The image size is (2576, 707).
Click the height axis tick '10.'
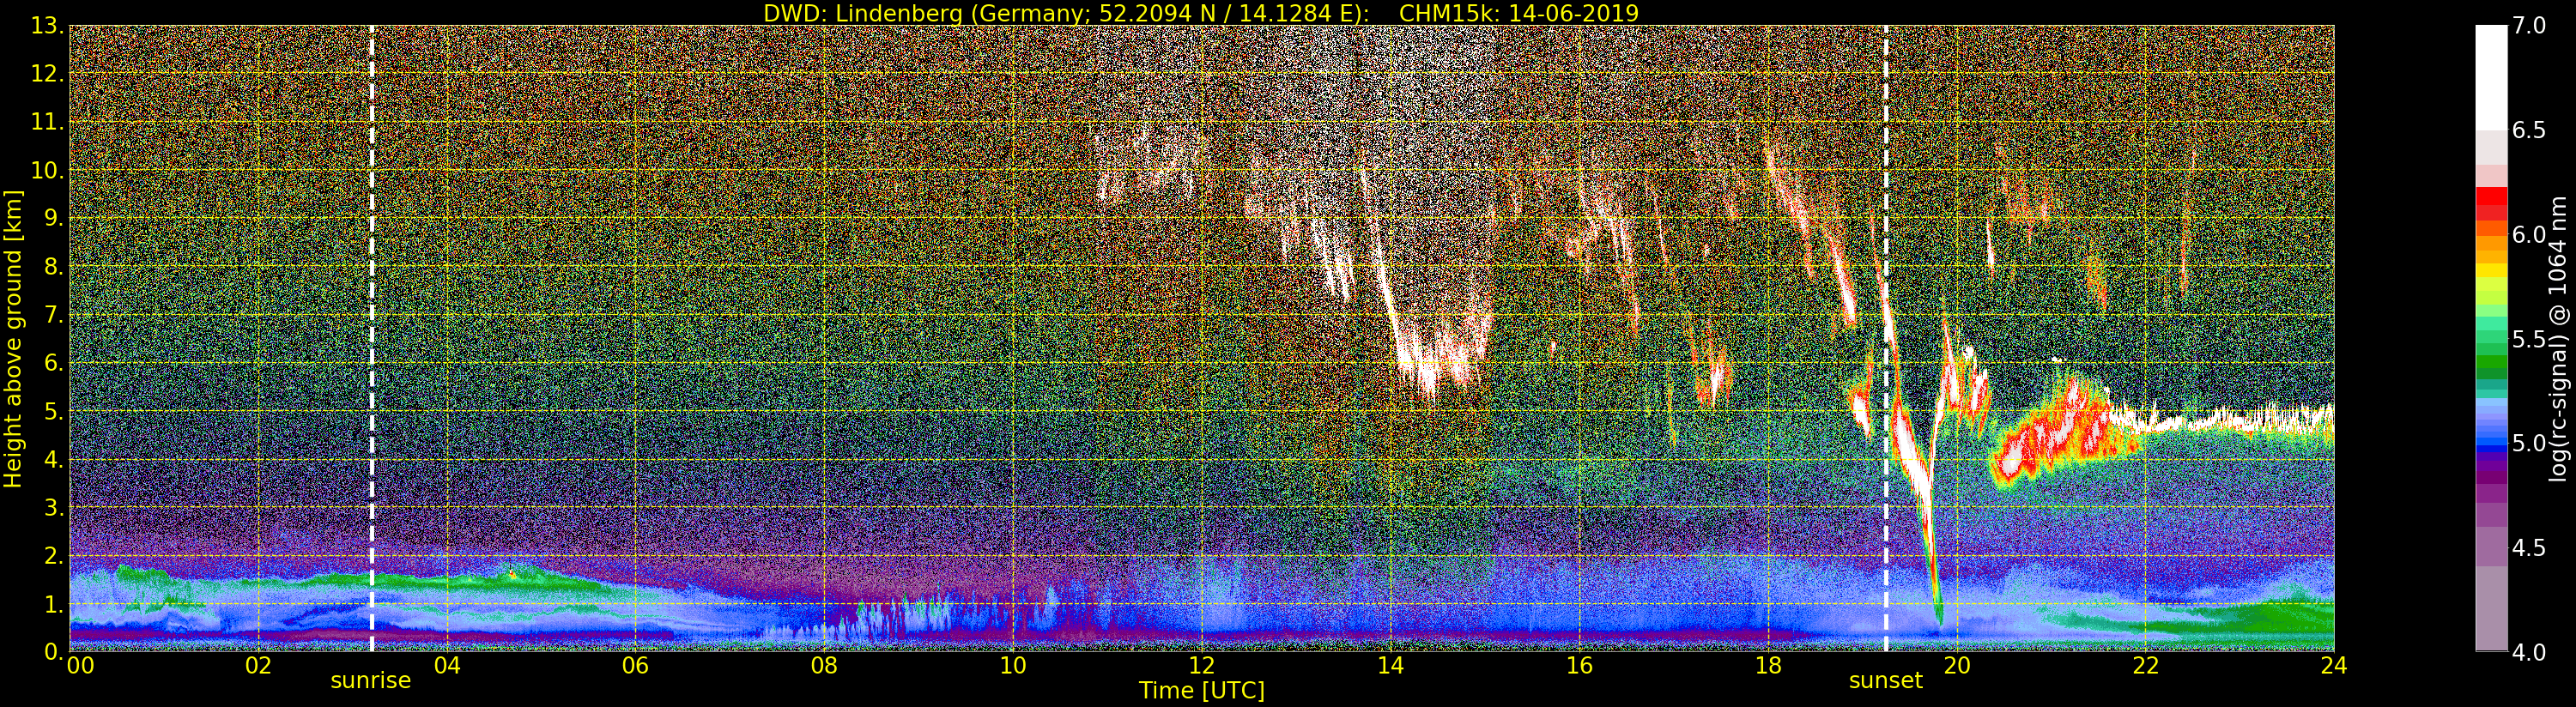pyautogui.click(x=47, y=170)
